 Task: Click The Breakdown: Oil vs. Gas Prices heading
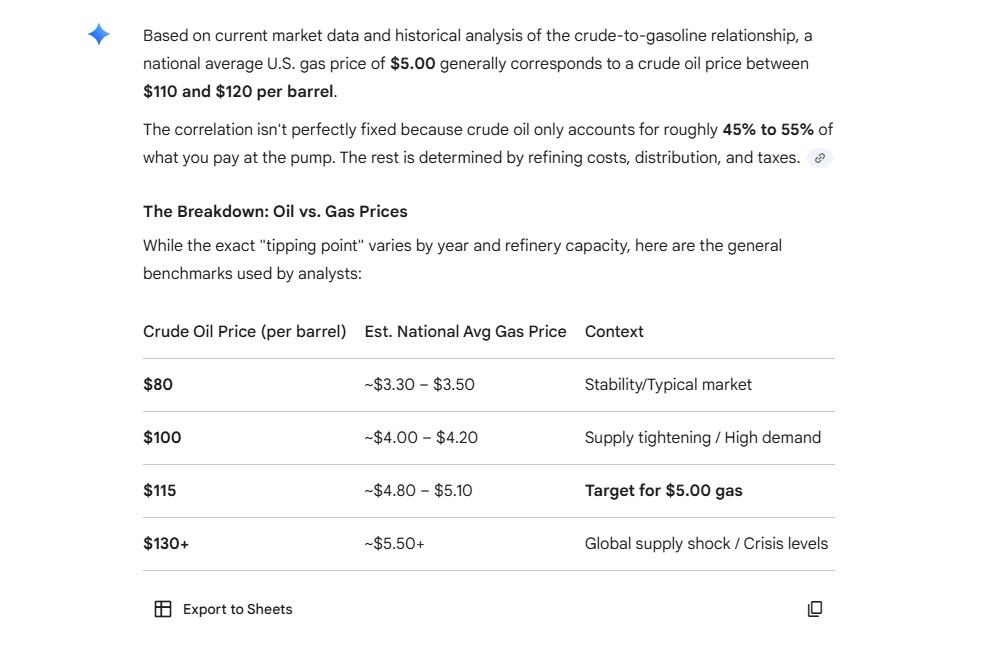point(275,211)
